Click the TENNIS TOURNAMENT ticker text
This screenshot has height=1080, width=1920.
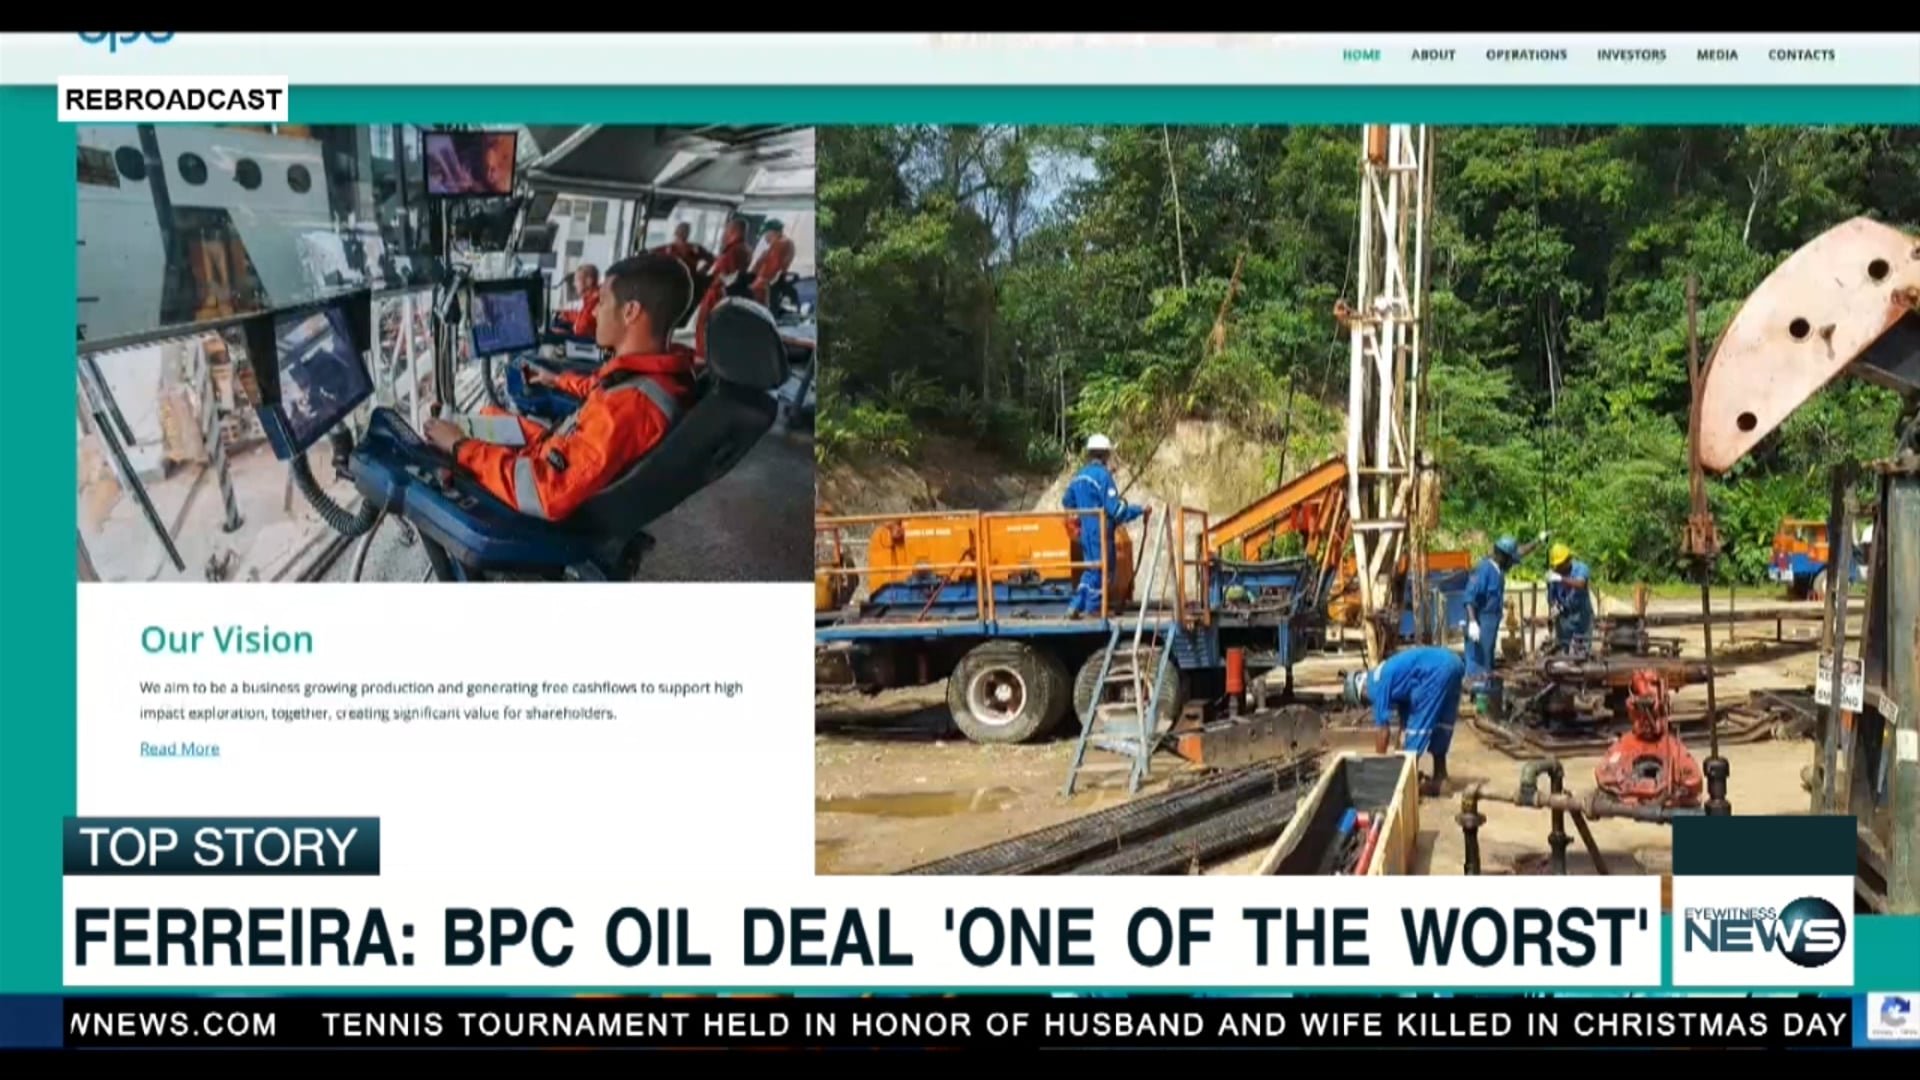click(1084, 1024)
